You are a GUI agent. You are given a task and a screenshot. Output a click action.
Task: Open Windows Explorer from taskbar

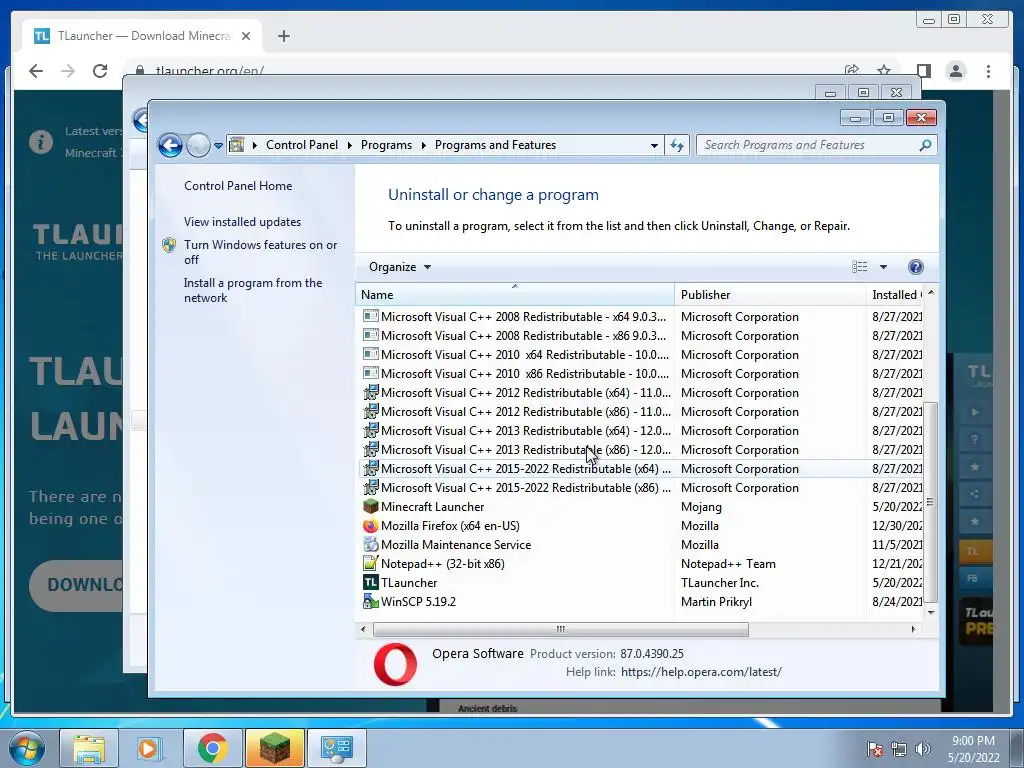[89, 748]
